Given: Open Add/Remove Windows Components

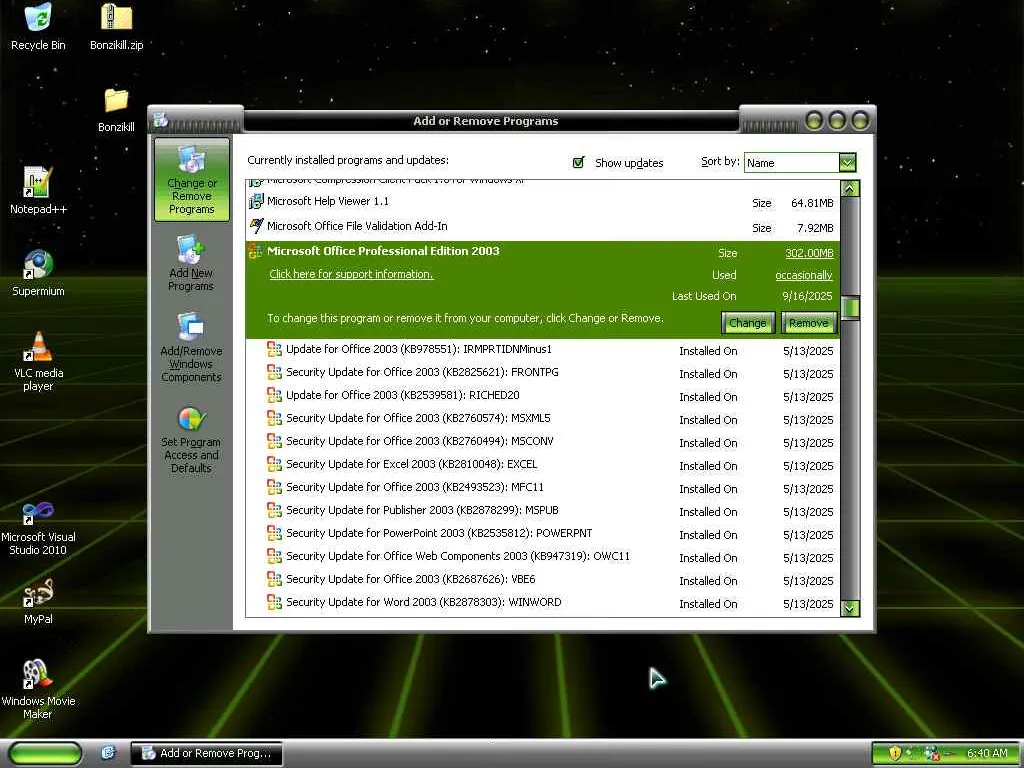Looking at the screenshot, I should click(191, 347).
